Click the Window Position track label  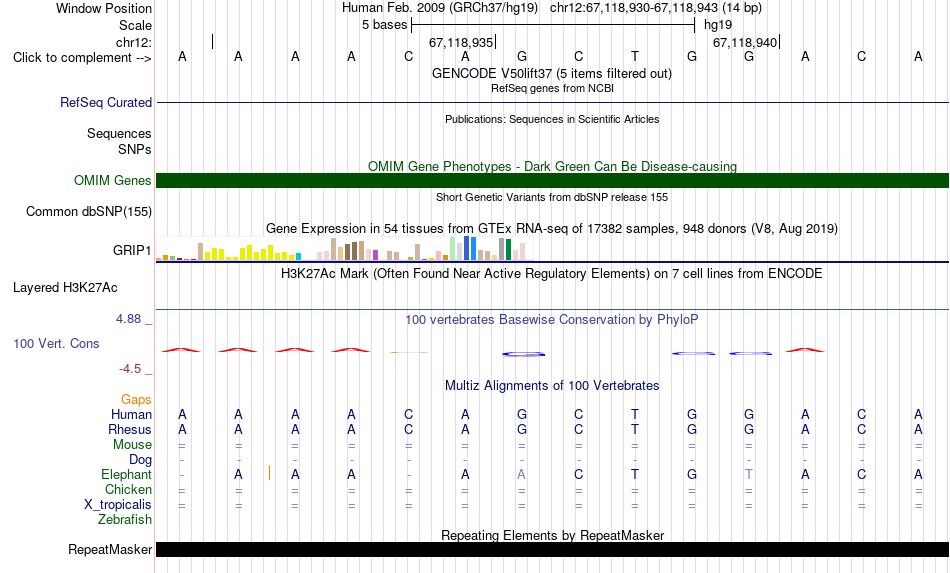[104, 8]
